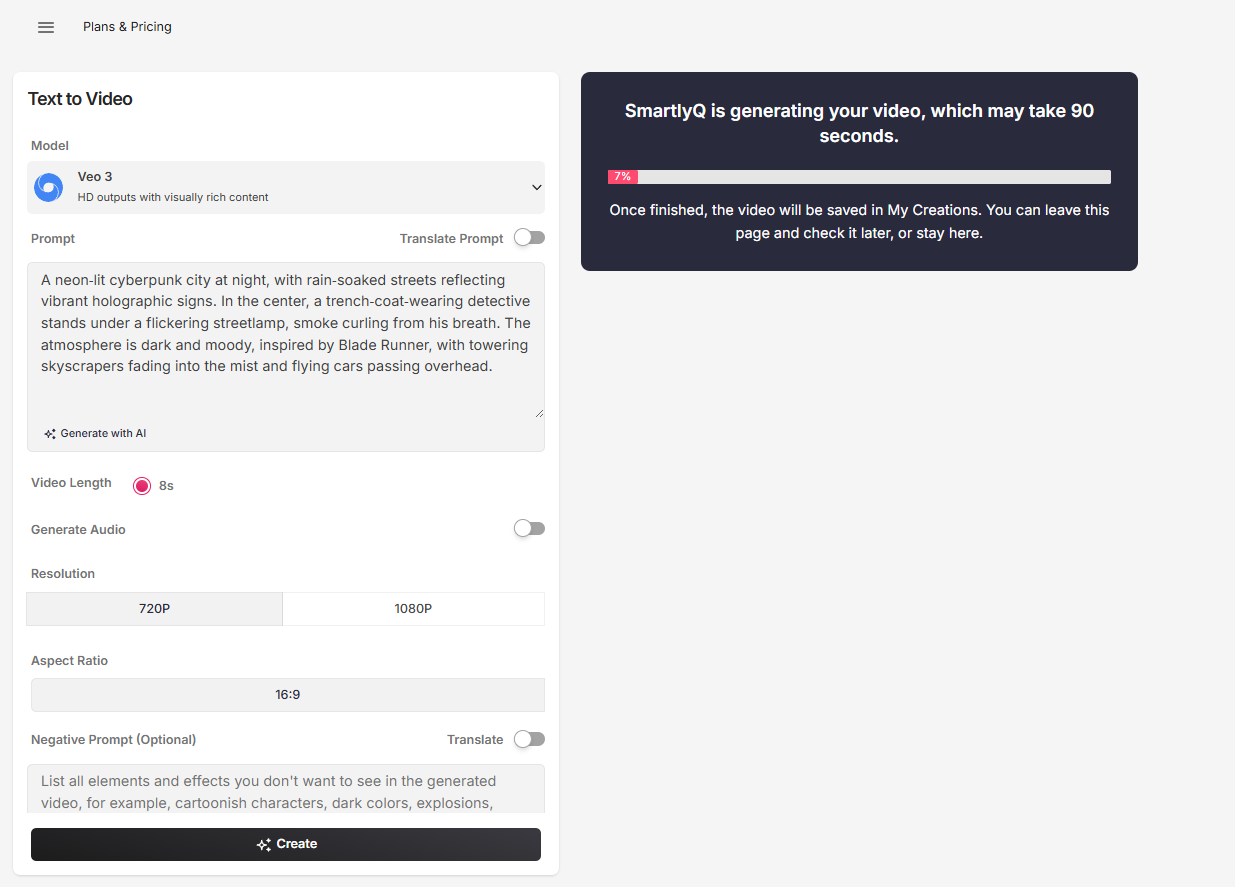Open the 16:9 aspect ratio selector
The height and width of the screenshot is (887, 1235).
(x=288, y=695)
